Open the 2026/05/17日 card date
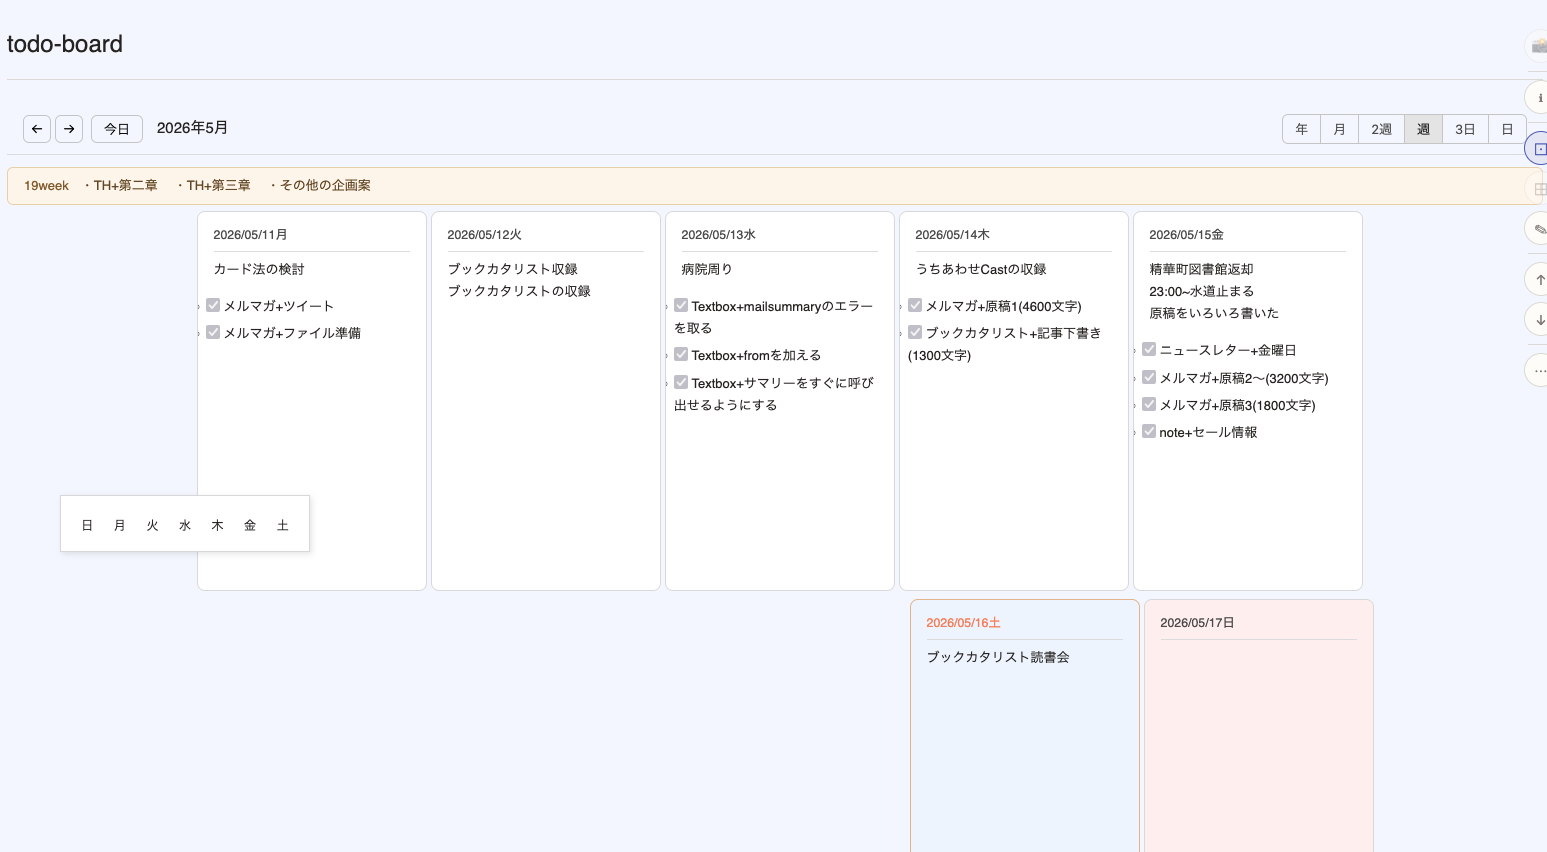The image size is (1547, 852). point(1197,623)
